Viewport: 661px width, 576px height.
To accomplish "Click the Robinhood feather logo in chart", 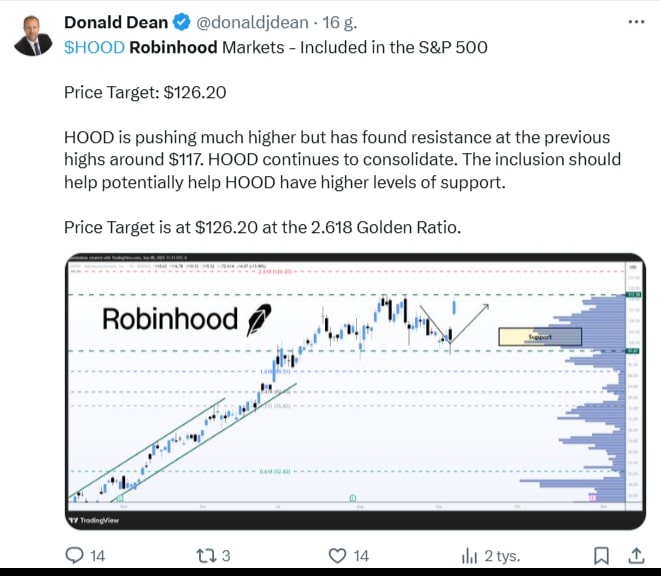I will pyautogui.click(x=256, y=319).
